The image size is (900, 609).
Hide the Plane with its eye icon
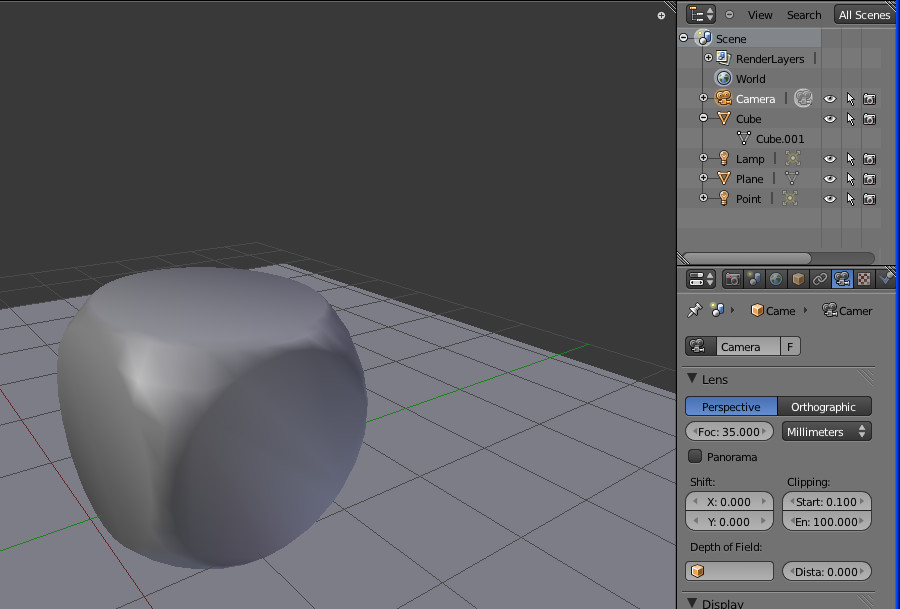coord(829,179)
